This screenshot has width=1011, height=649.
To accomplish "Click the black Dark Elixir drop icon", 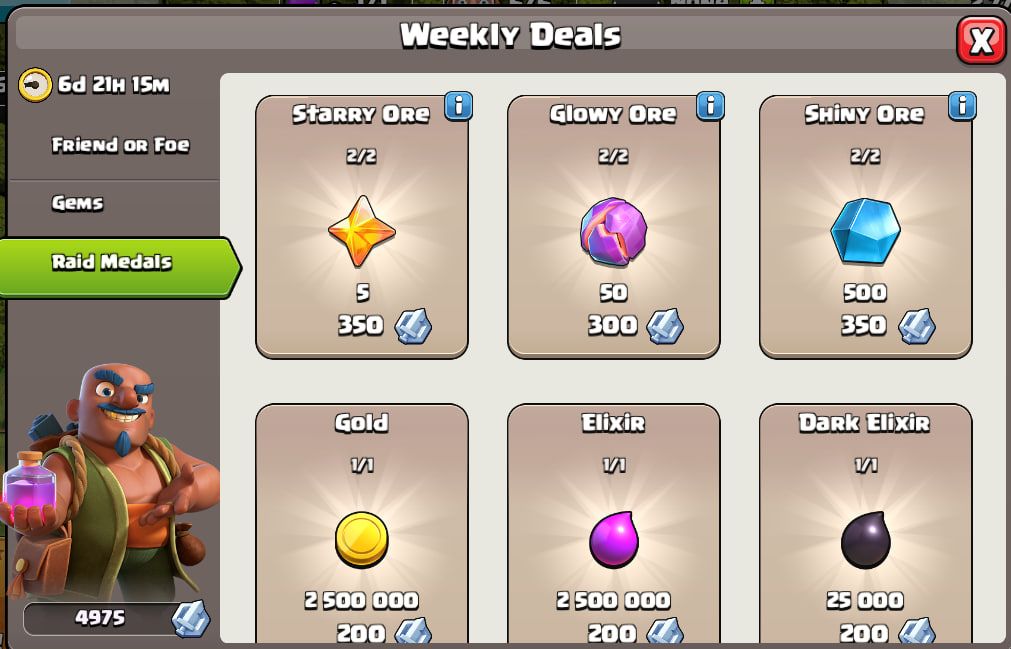I will tap(865, 539).
